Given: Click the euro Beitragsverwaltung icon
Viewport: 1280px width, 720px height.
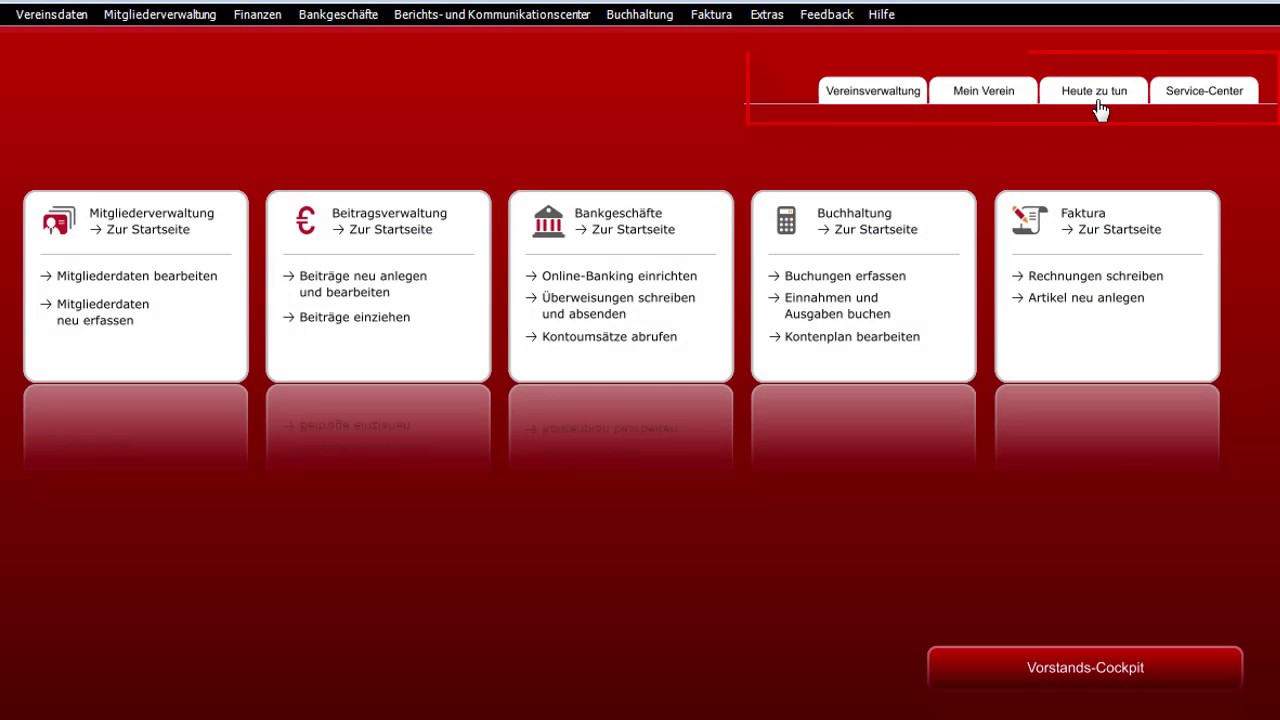Looking at the screenshot, I should pos(306,220).
